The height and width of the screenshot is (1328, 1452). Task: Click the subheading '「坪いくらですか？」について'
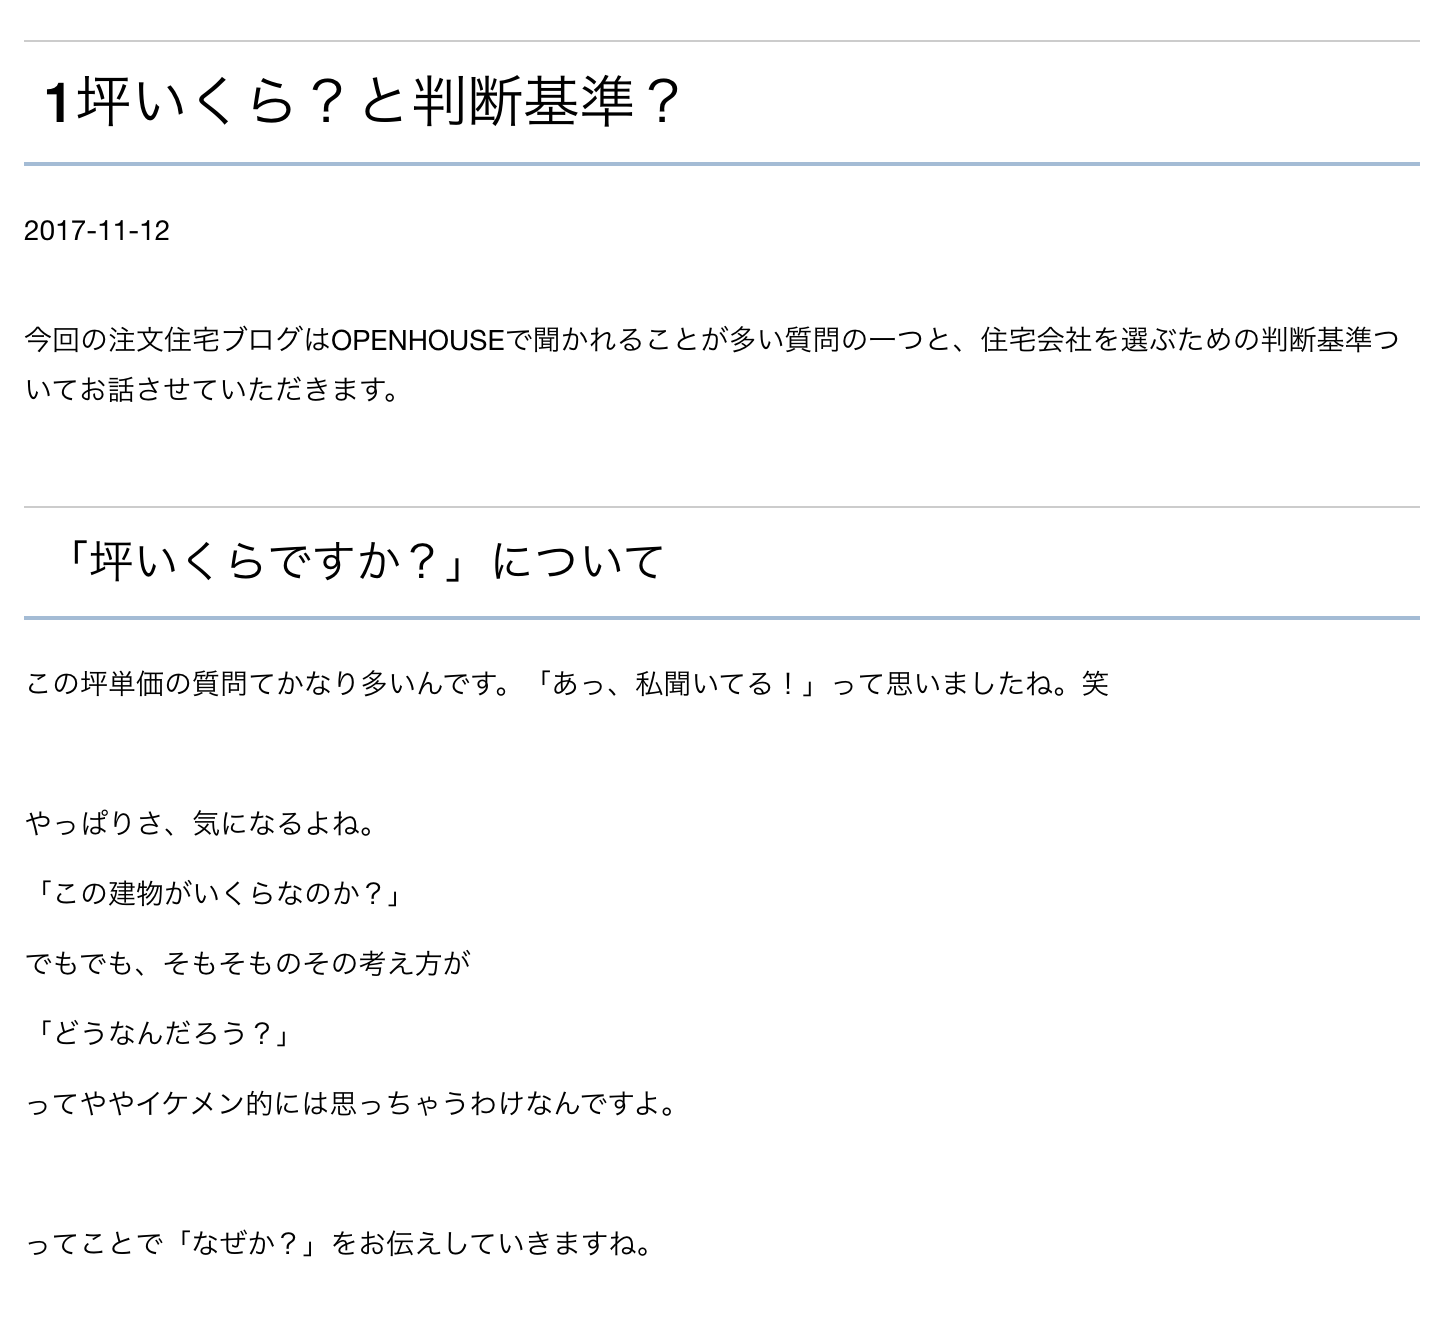click(x=361, y=561)
